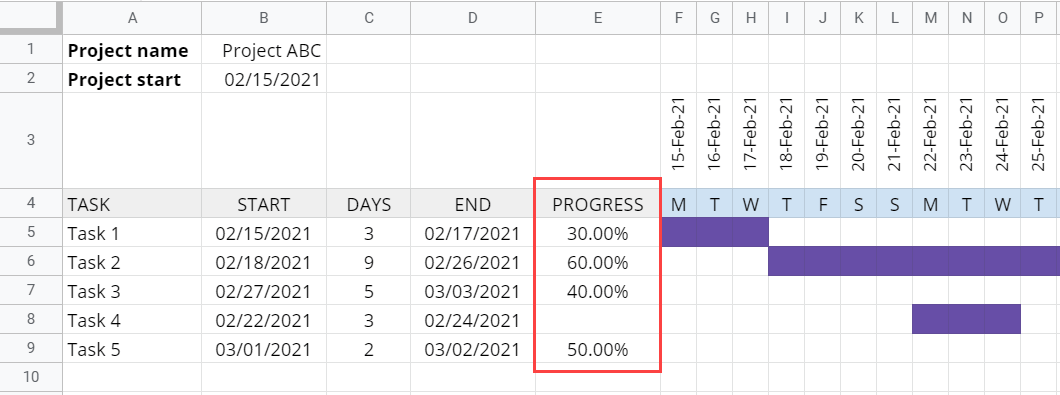Screen dimensions: 1060x395
Task: Select column E header
Action: pyautogui.click(x=598, y=18)
